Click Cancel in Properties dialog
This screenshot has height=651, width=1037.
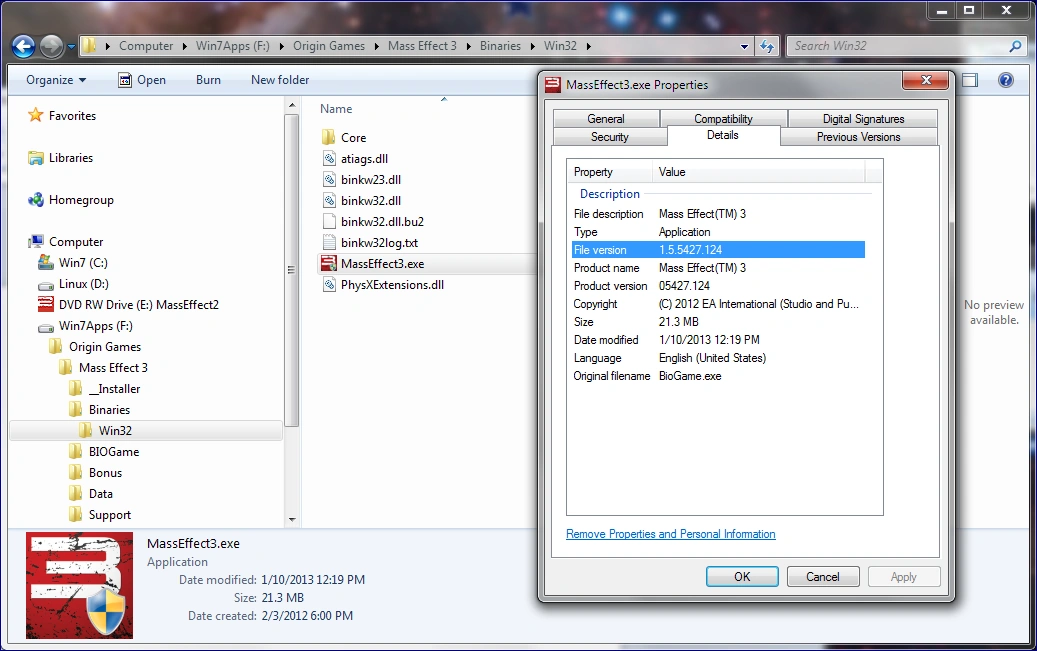click(823, 577)
